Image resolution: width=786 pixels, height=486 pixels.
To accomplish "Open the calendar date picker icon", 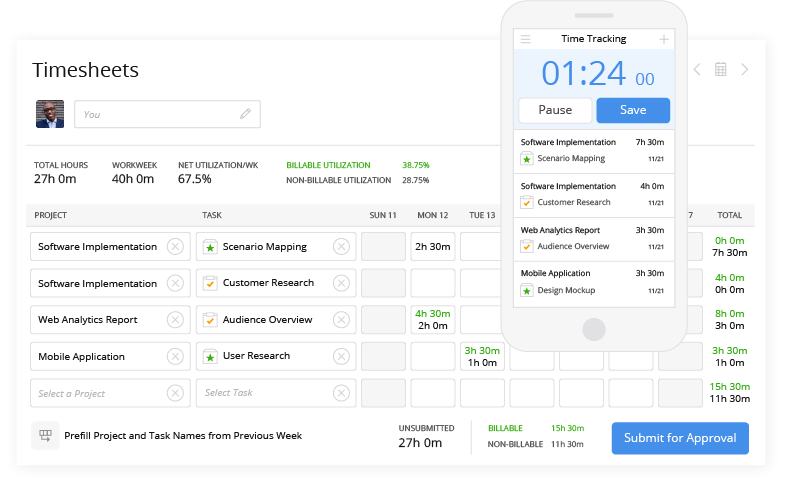I will point(720,70).
